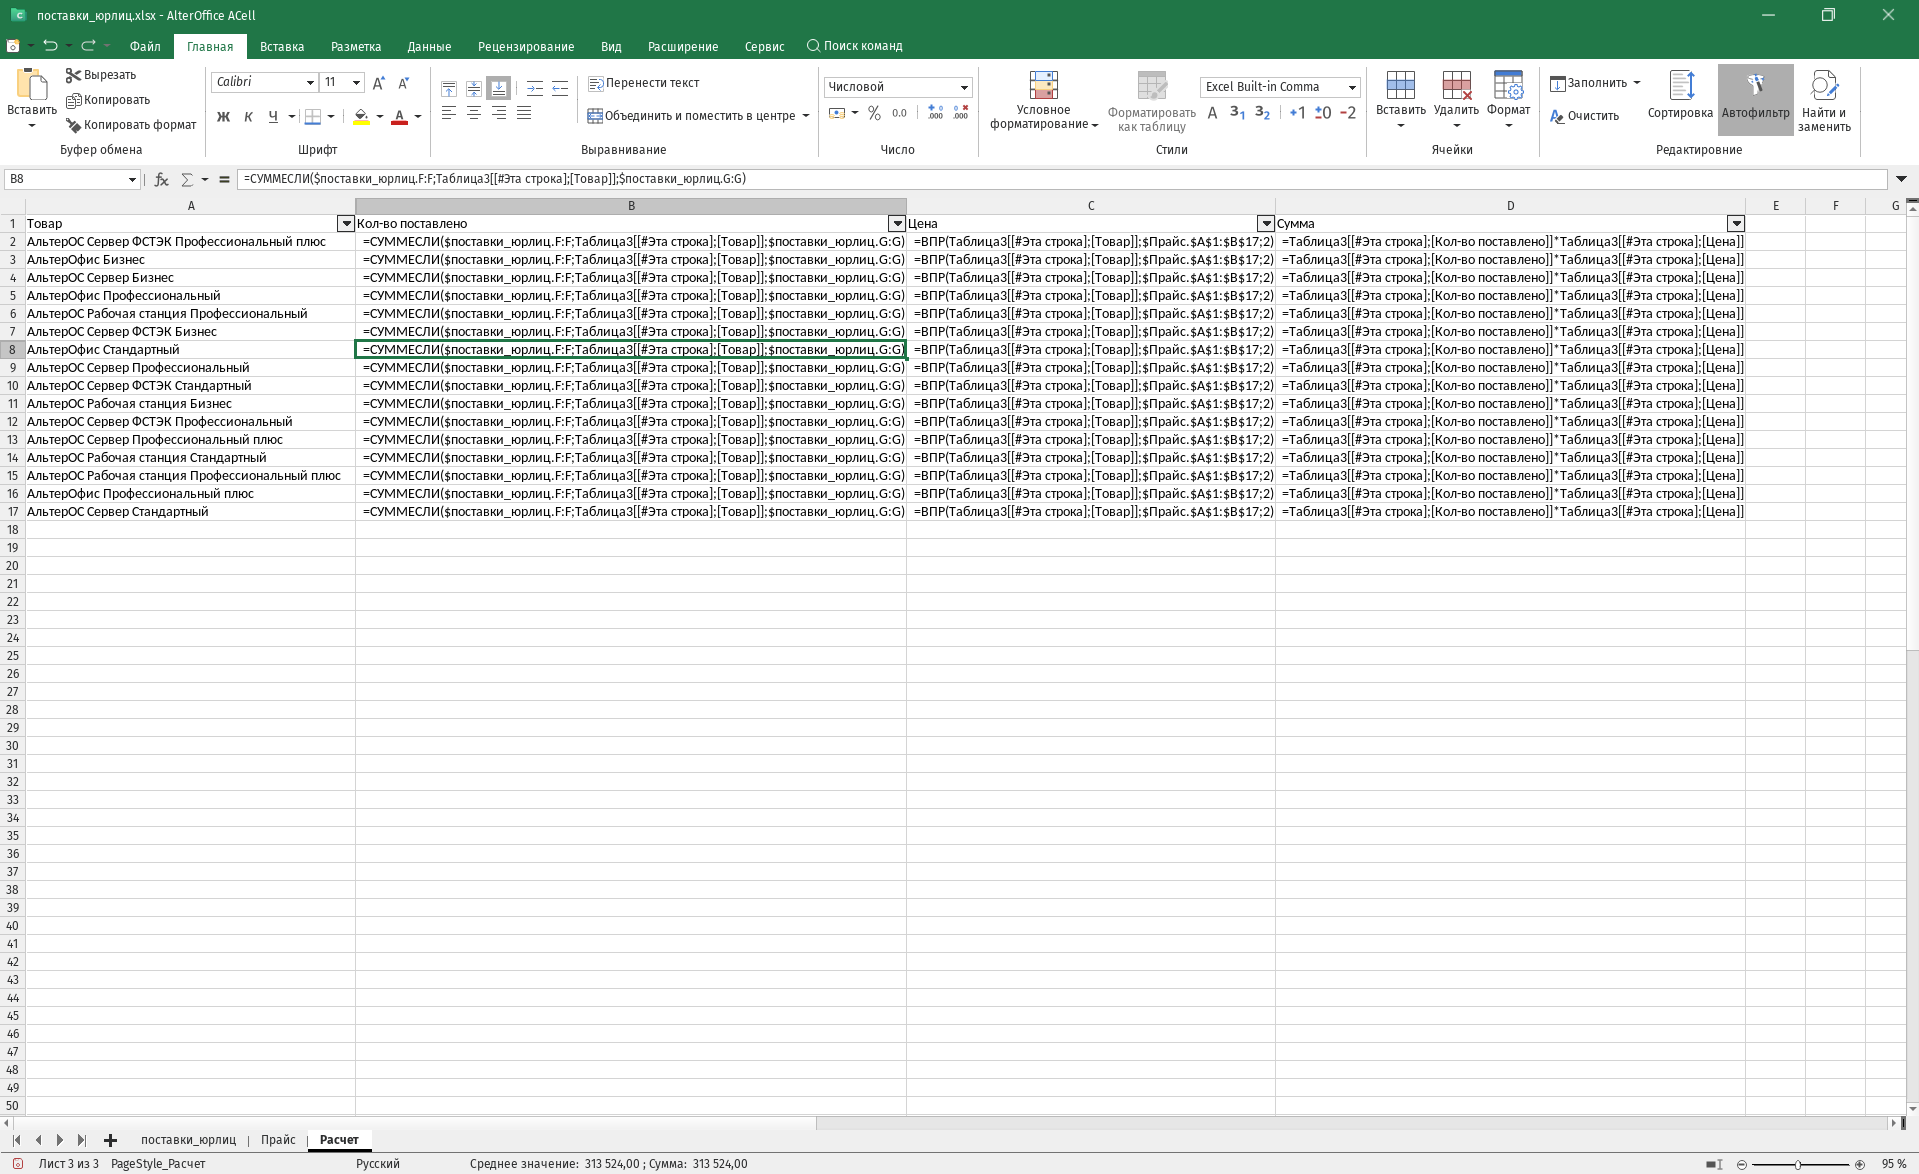Open font color dropdown arrow

click(418, 116)
